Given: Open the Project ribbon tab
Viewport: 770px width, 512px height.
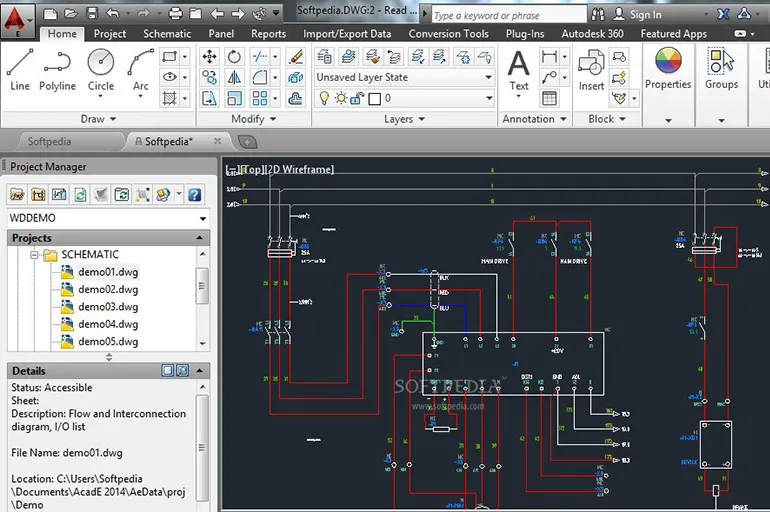Looking at the screenshot, I should tap(110, 33).
